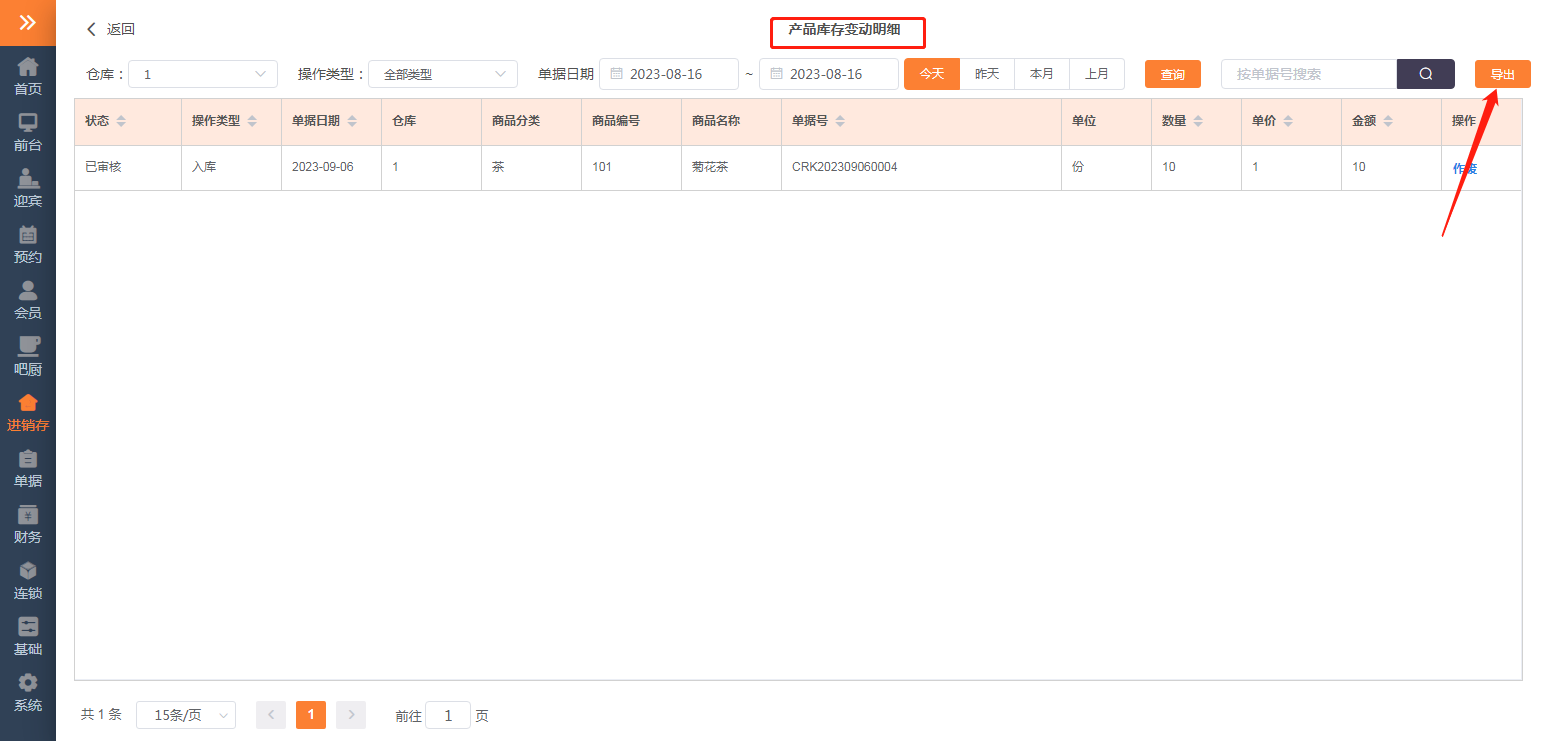This screenshot has height=741, width=1541.
Task: Open 迎宾 reception in sidebar
Action: pos(28,189)
